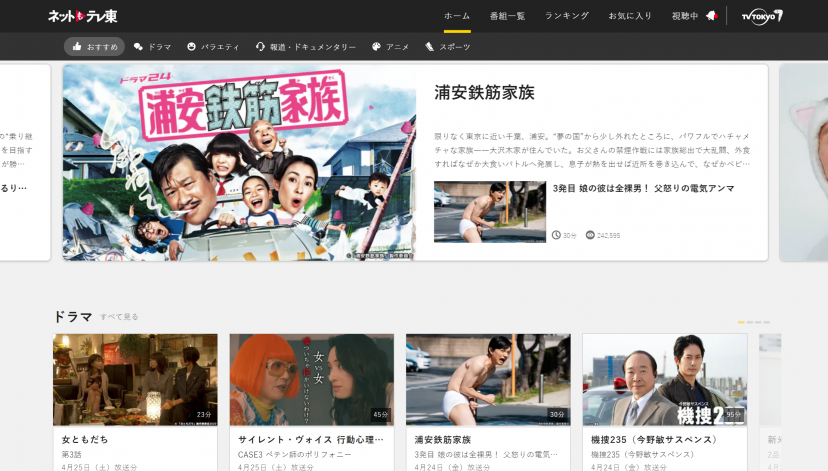Screen dimensions: 828x471
Task: Click the TV TOKYO logo icon
Action: click(762, 16)
